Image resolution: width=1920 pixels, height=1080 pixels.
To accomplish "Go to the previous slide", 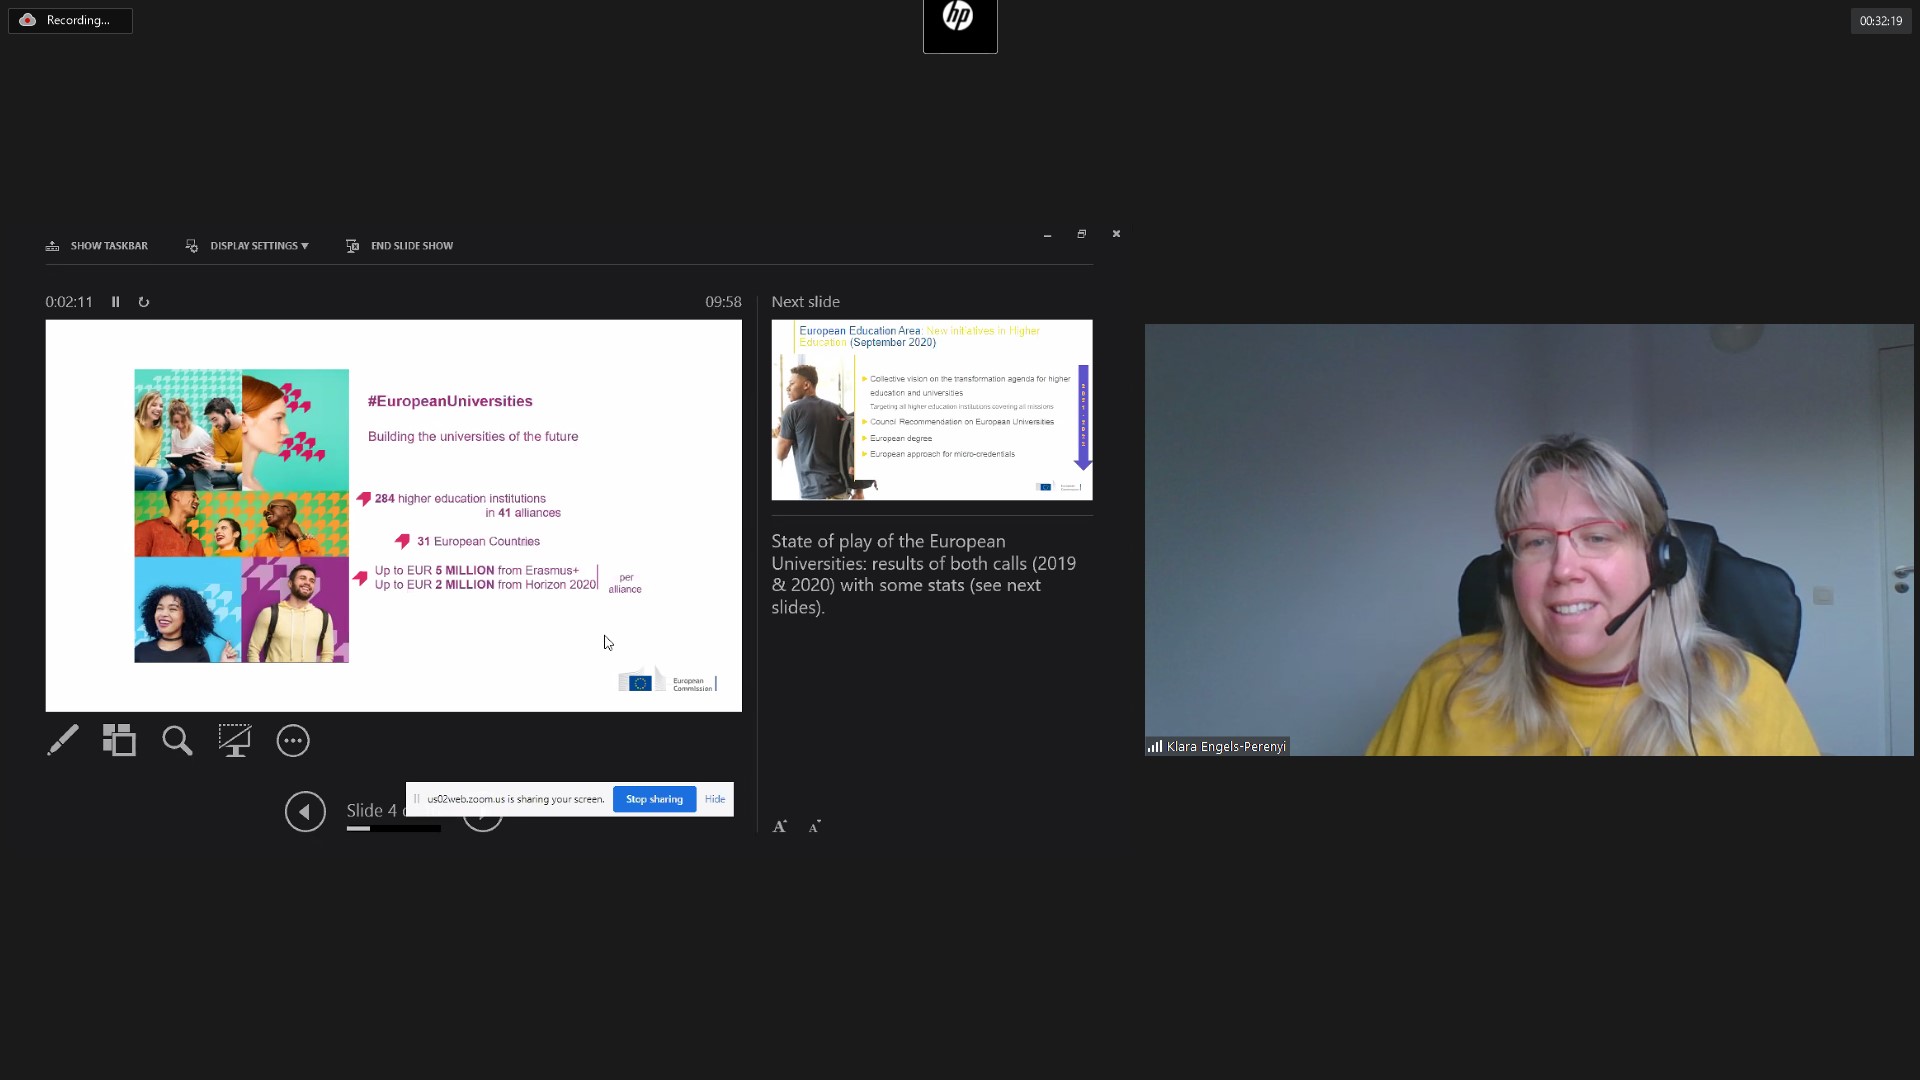I will tap(305, 811).
